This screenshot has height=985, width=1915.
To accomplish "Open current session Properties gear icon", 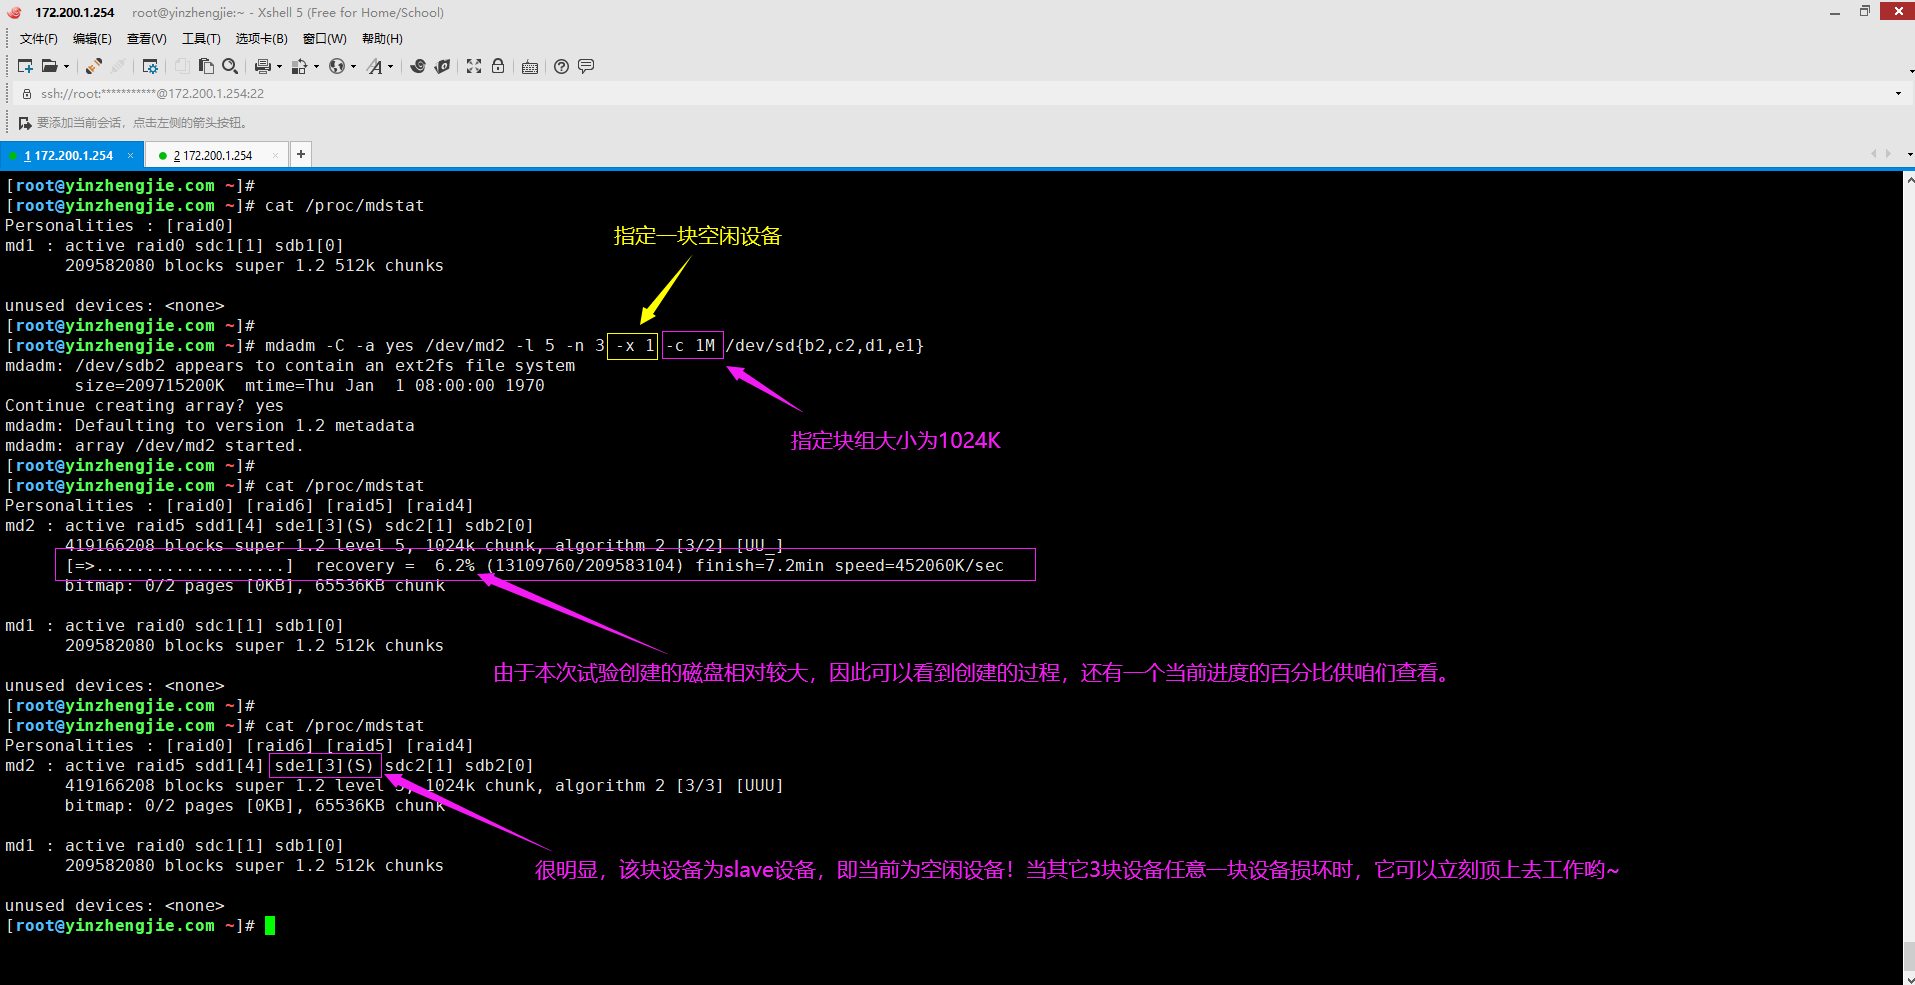I will point(151,66).
